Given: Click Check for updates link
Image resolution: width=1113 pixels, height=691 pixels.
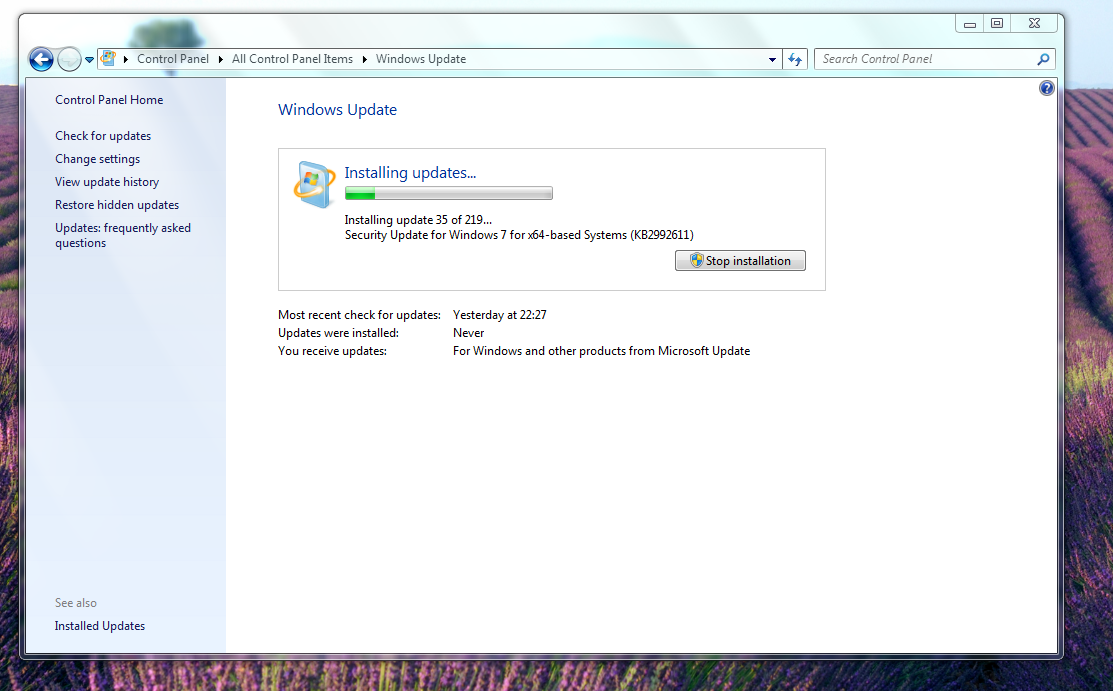Looking at the screenshot, I should [103, 136].
